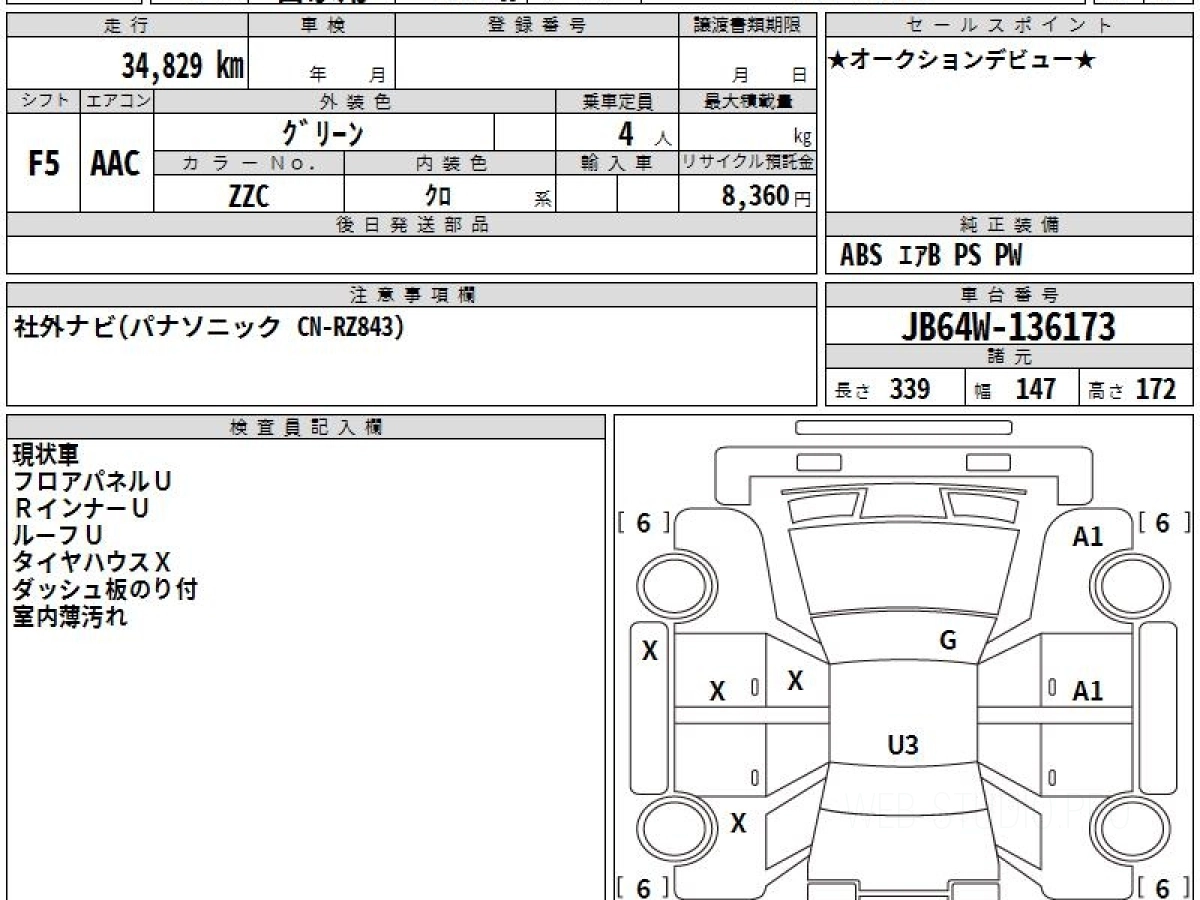Select the F5 shift value
1200x900 pixels.
(44, 164)
